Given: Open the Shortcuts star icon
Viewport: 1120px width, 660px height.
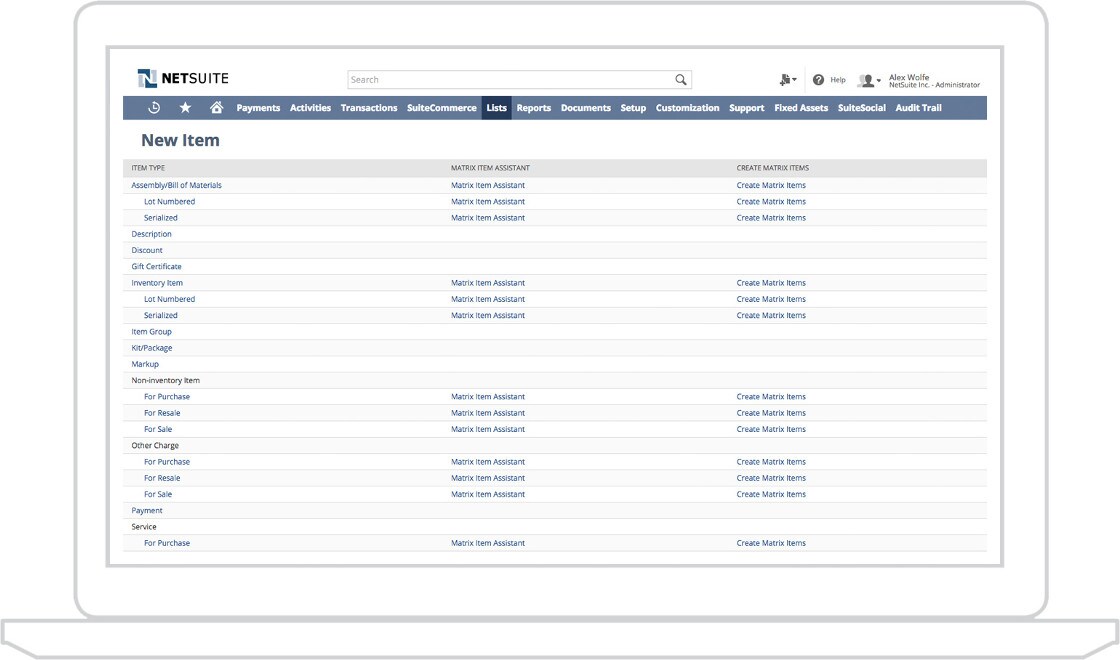Looking at the screenshot, I should tap(185, 108).
